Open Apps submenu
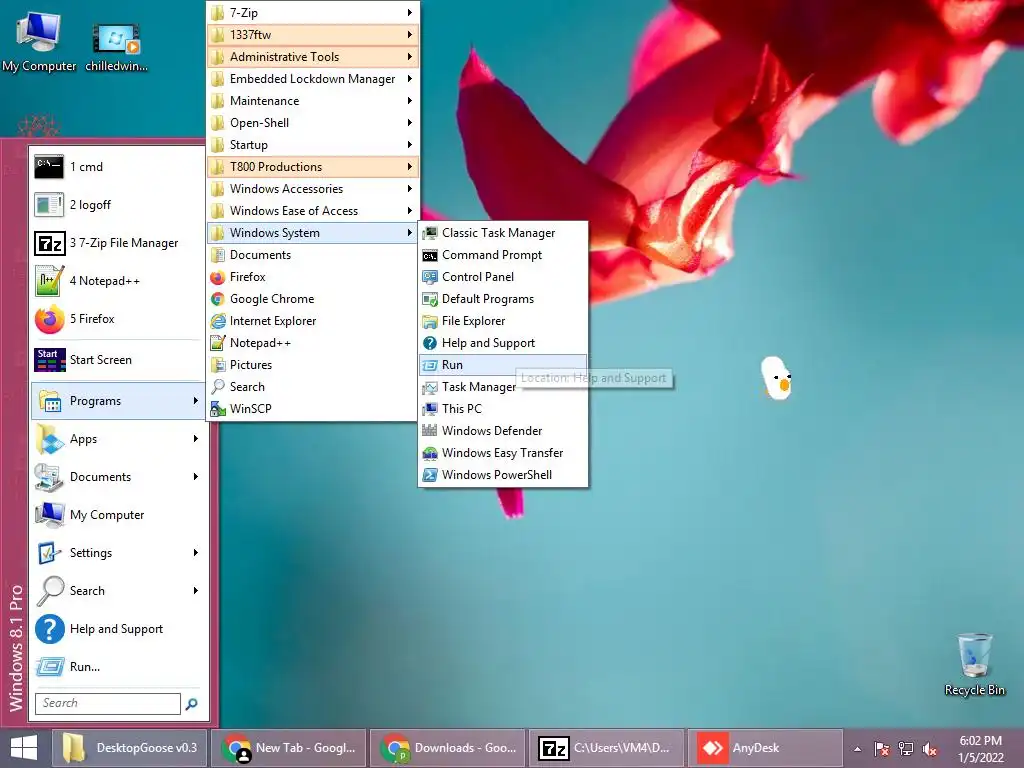 coord(117,439)
